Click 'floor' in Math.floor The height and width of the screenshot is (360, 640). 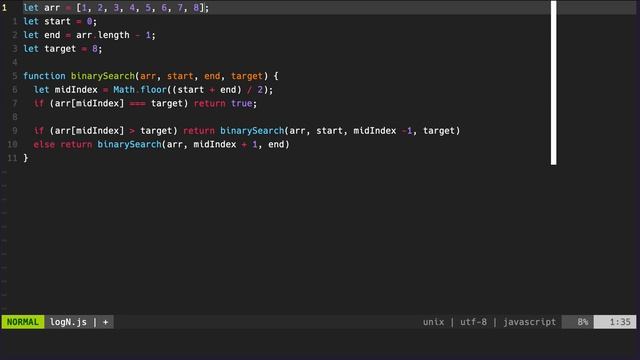pos(154,90)
